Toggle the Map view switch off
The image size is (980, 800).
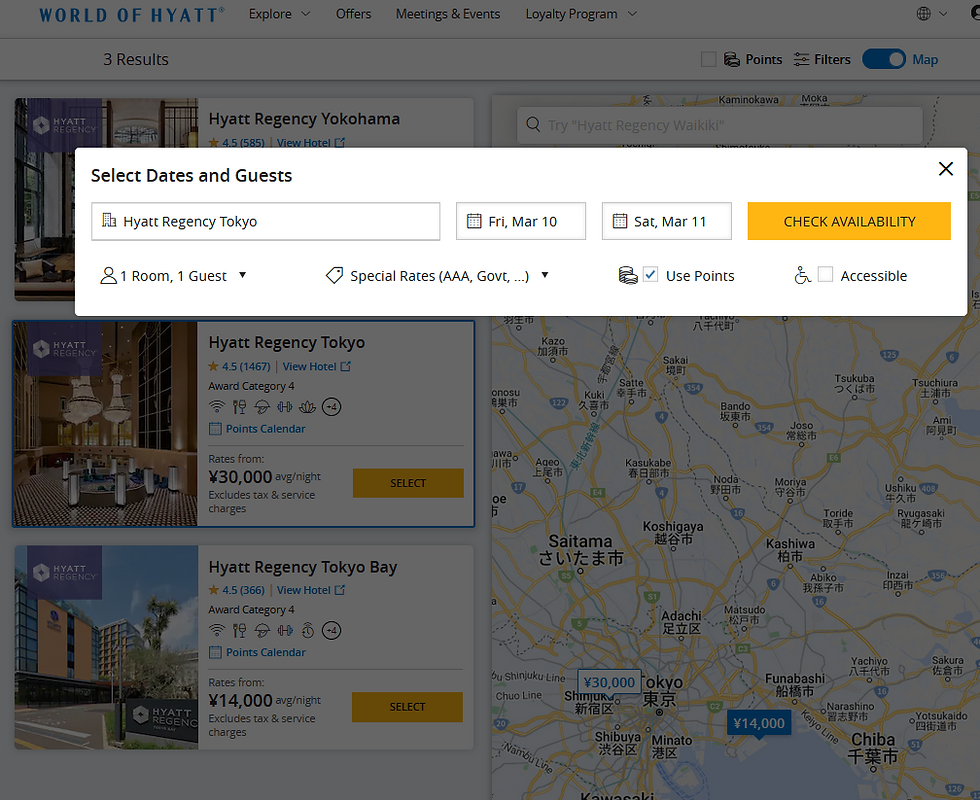click(x=883, y=59)
